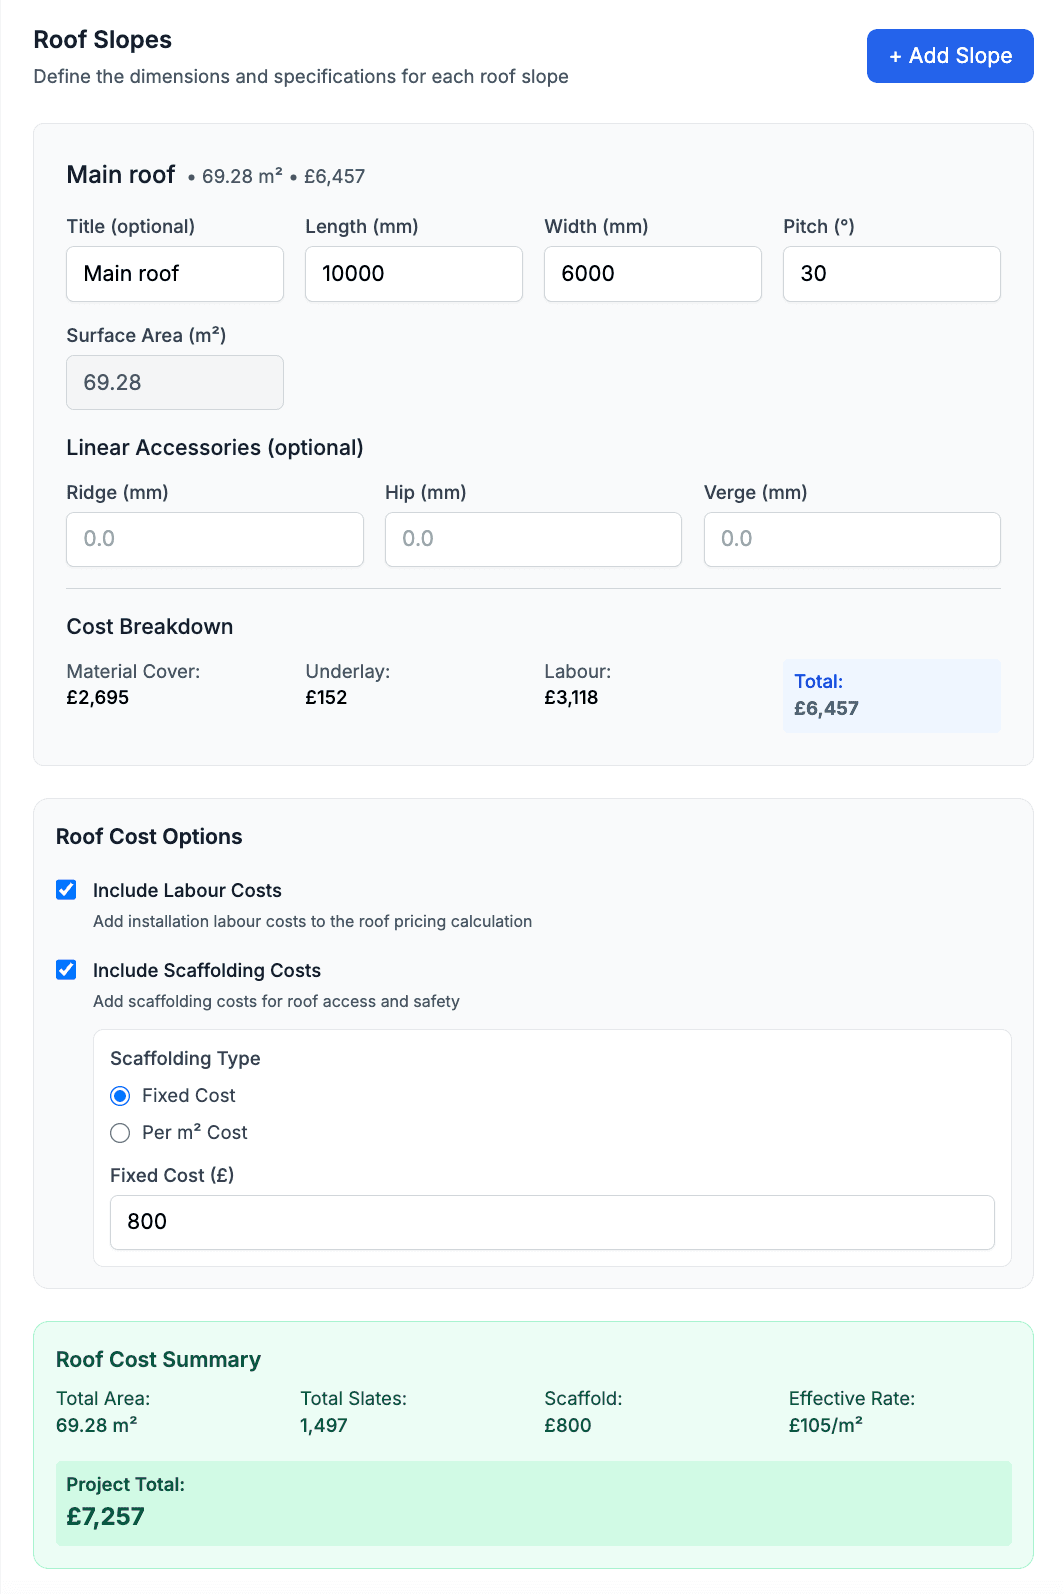Click the read-only Surface Area field
1064x1594 pixels.
[175, 383]
